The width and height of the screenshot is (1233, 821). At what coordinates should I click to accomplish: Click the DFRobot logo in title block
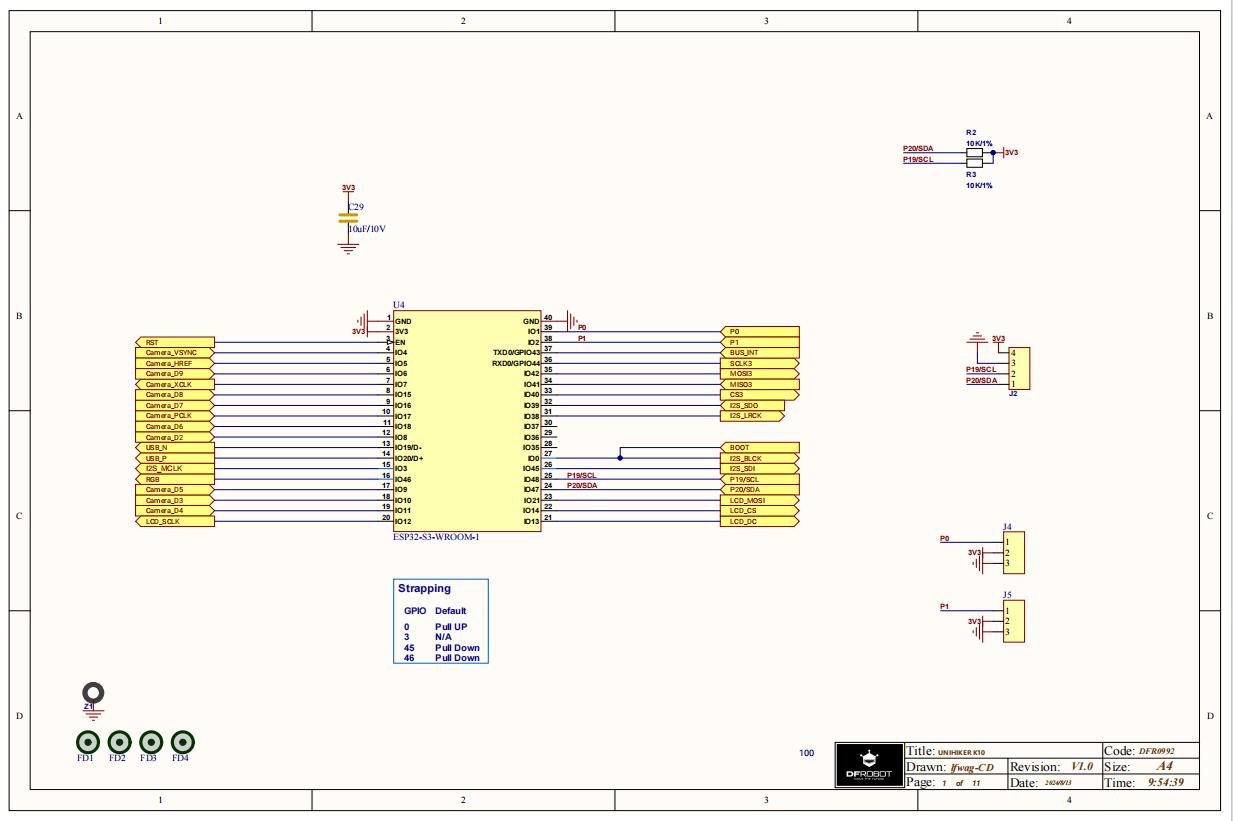[x=867, y=766]
